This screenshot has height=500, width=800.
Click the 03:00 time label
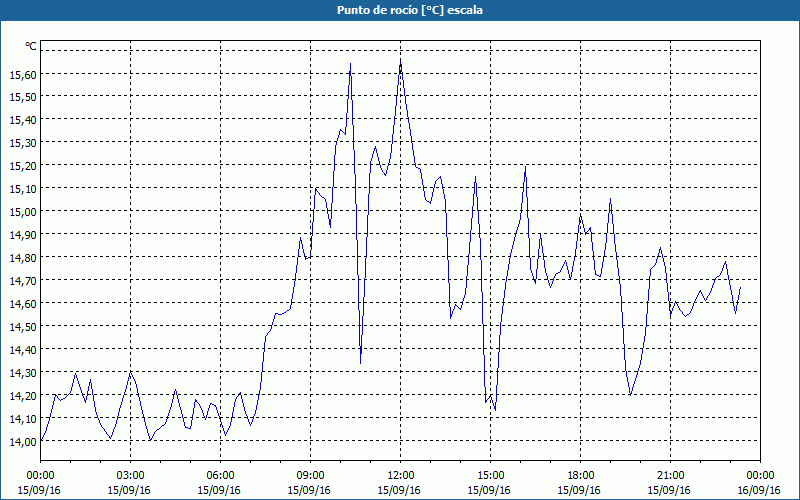coord(131,476)
